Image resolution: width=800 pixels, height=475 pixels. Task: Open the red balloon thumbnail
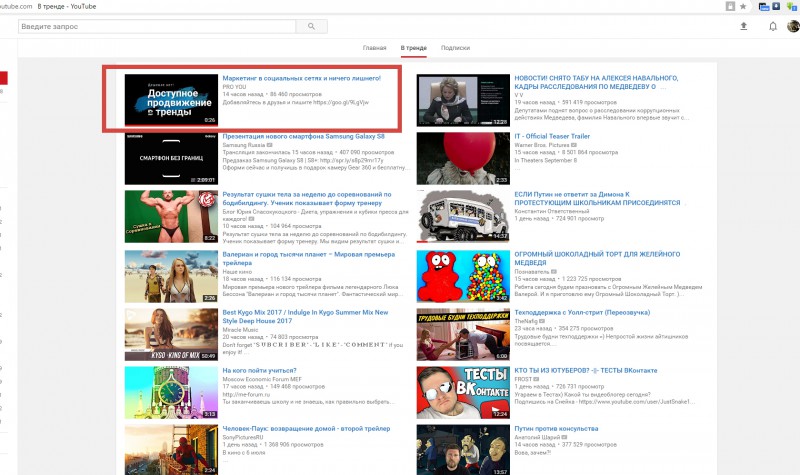463,158
